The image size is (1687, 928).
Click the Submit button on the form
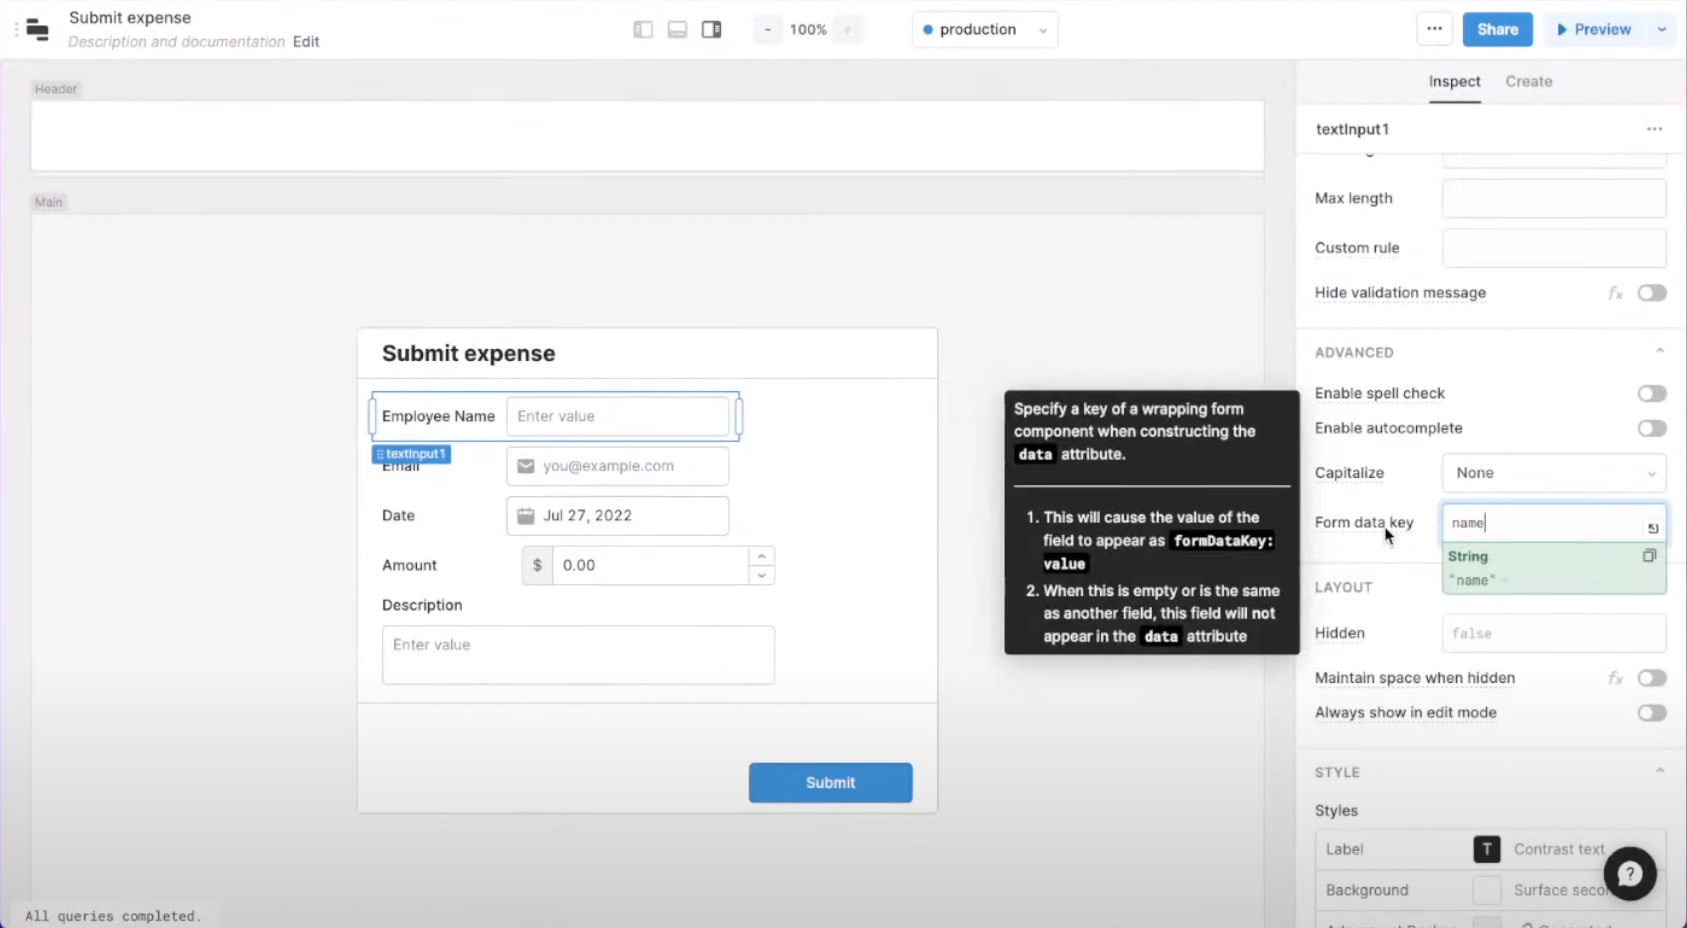coord(830,783)
